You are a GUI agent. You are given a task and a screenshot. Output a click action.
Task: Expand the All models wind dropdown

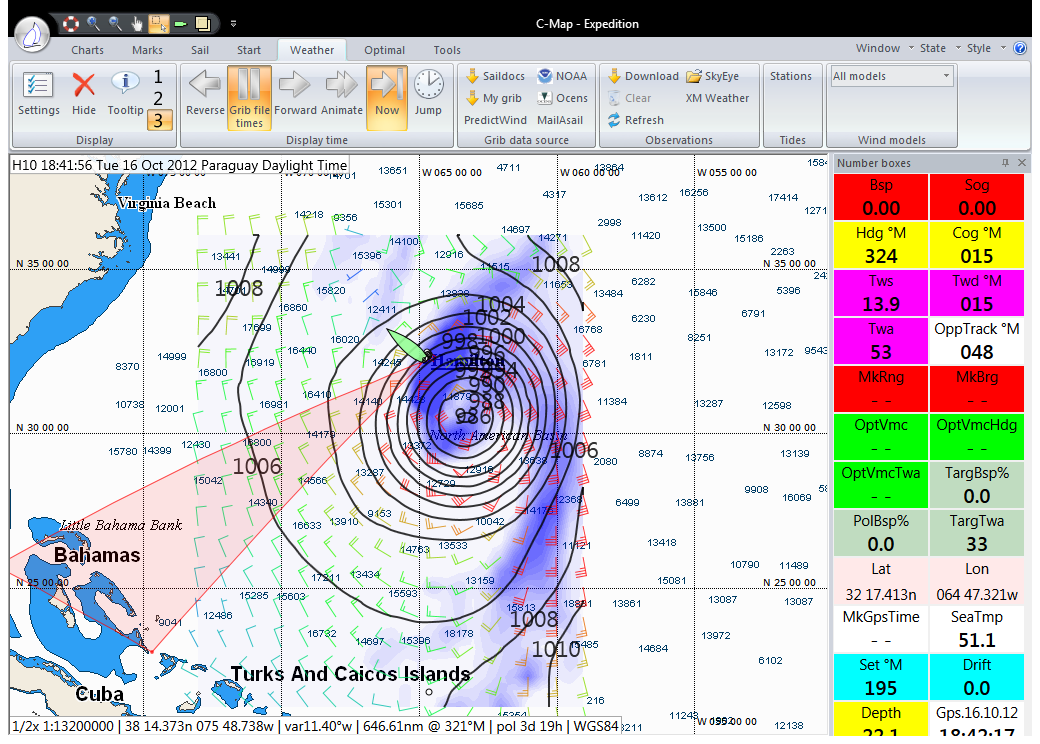945,76
